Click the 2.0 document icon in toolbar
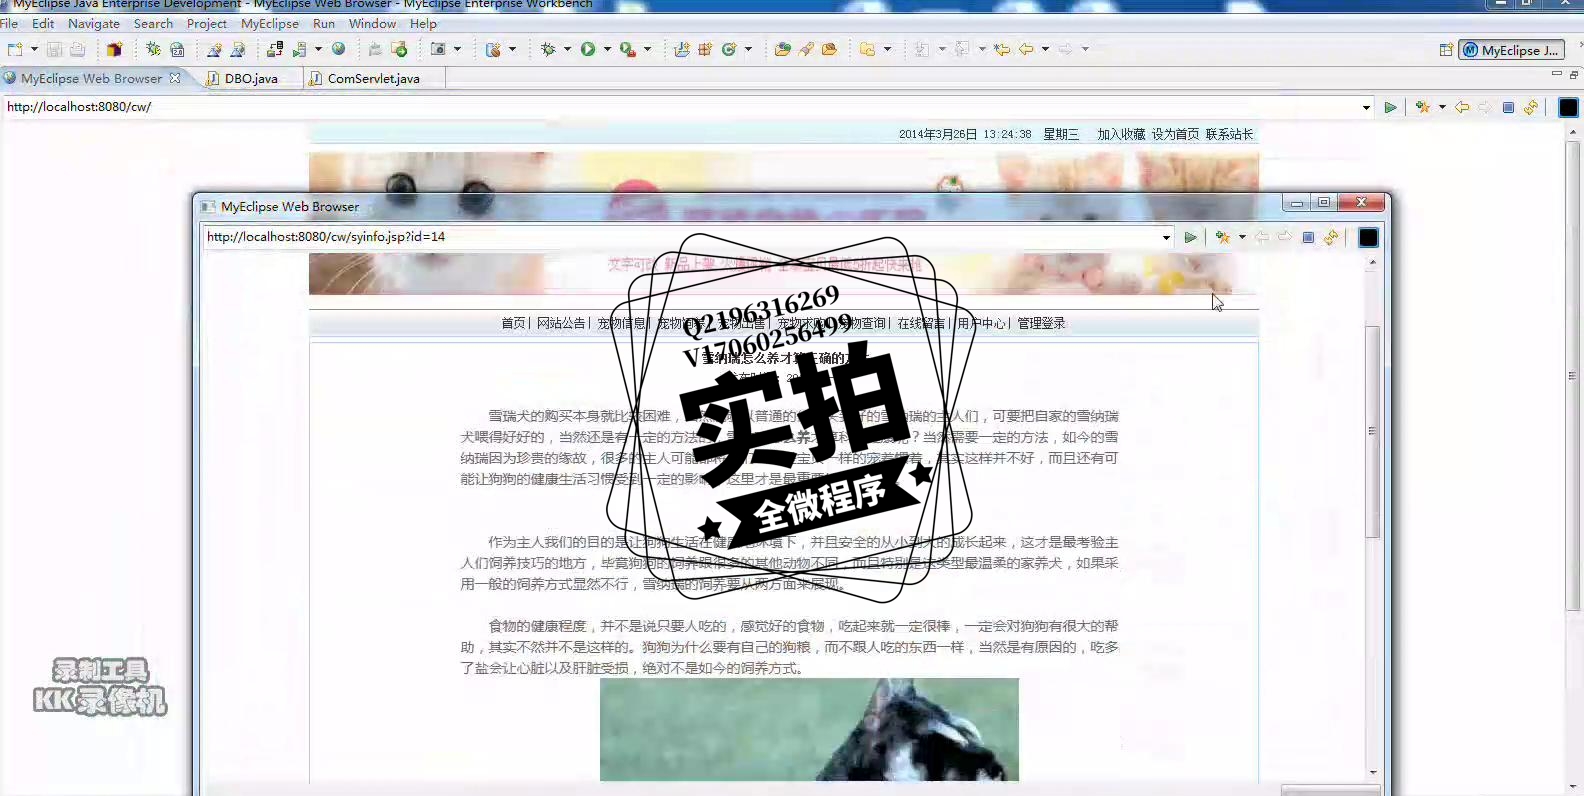The height and width of the screenshot is (796, 1584). [177, 49]
